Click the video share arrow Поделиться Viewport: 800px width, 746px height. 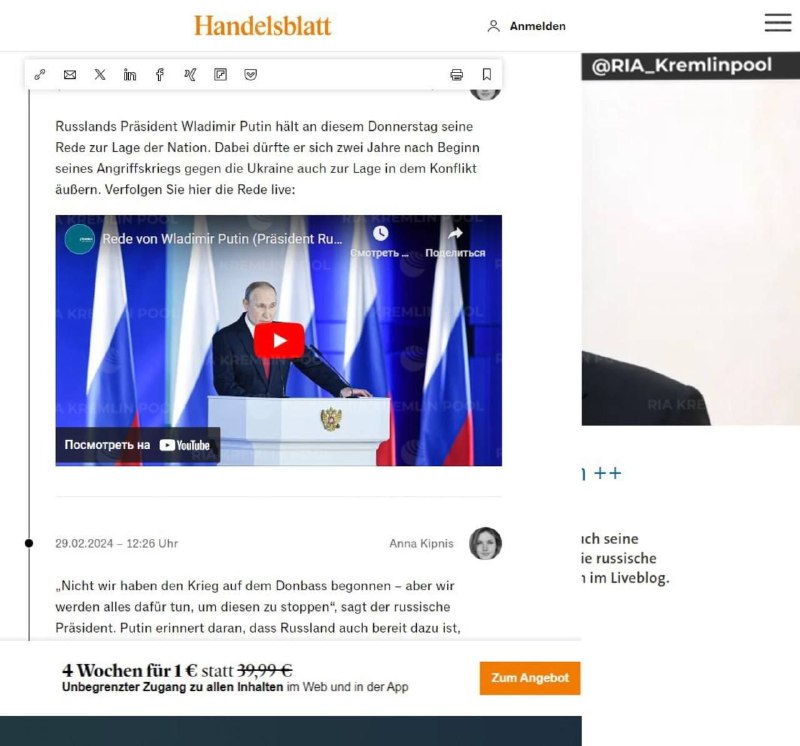point(455,242)
